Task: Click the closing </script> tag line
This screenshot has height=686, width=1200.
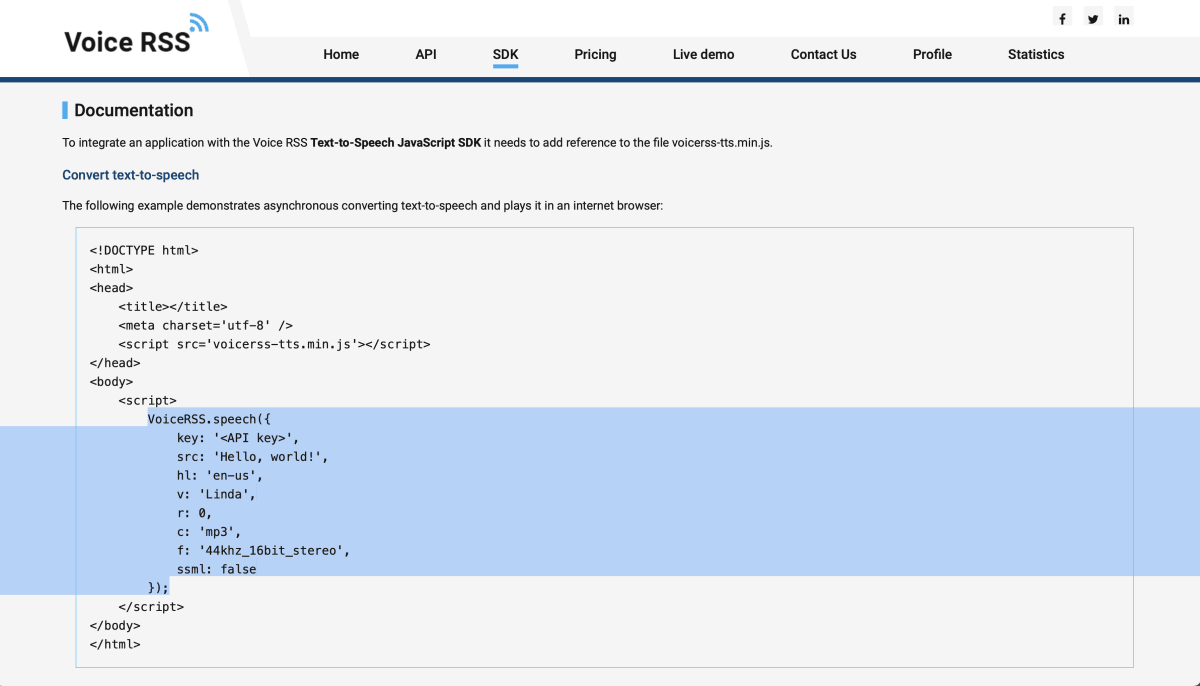Action: 151,606
